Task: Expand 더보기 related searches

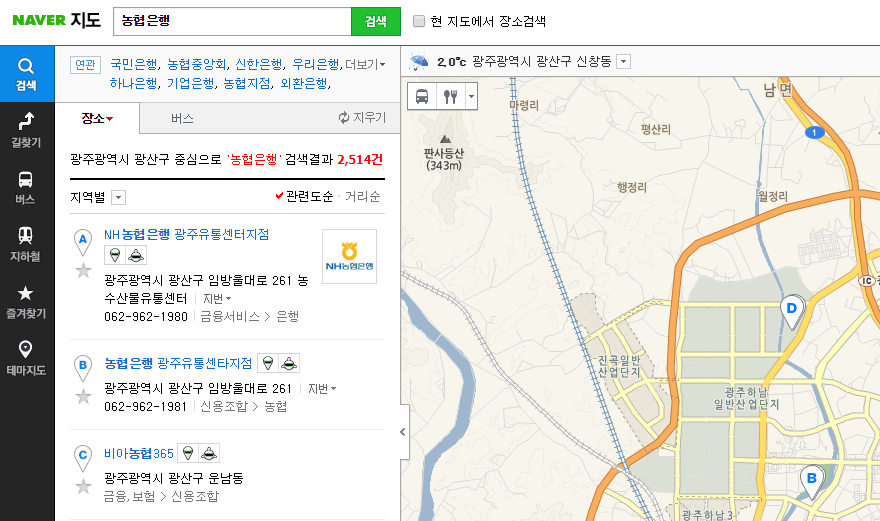Action: (365, 65)
